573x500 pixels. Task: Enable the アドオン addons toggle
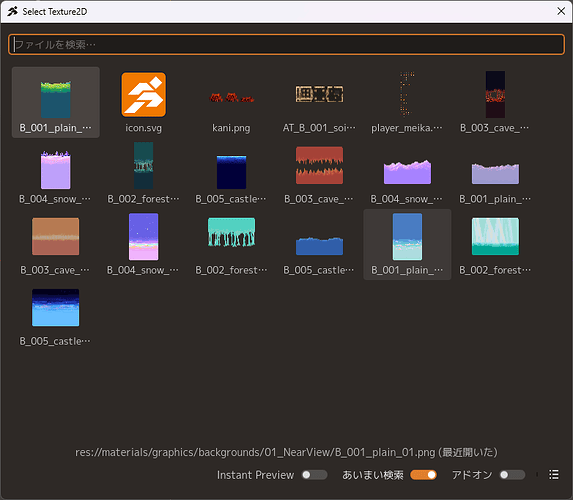[x=512, y=475]
